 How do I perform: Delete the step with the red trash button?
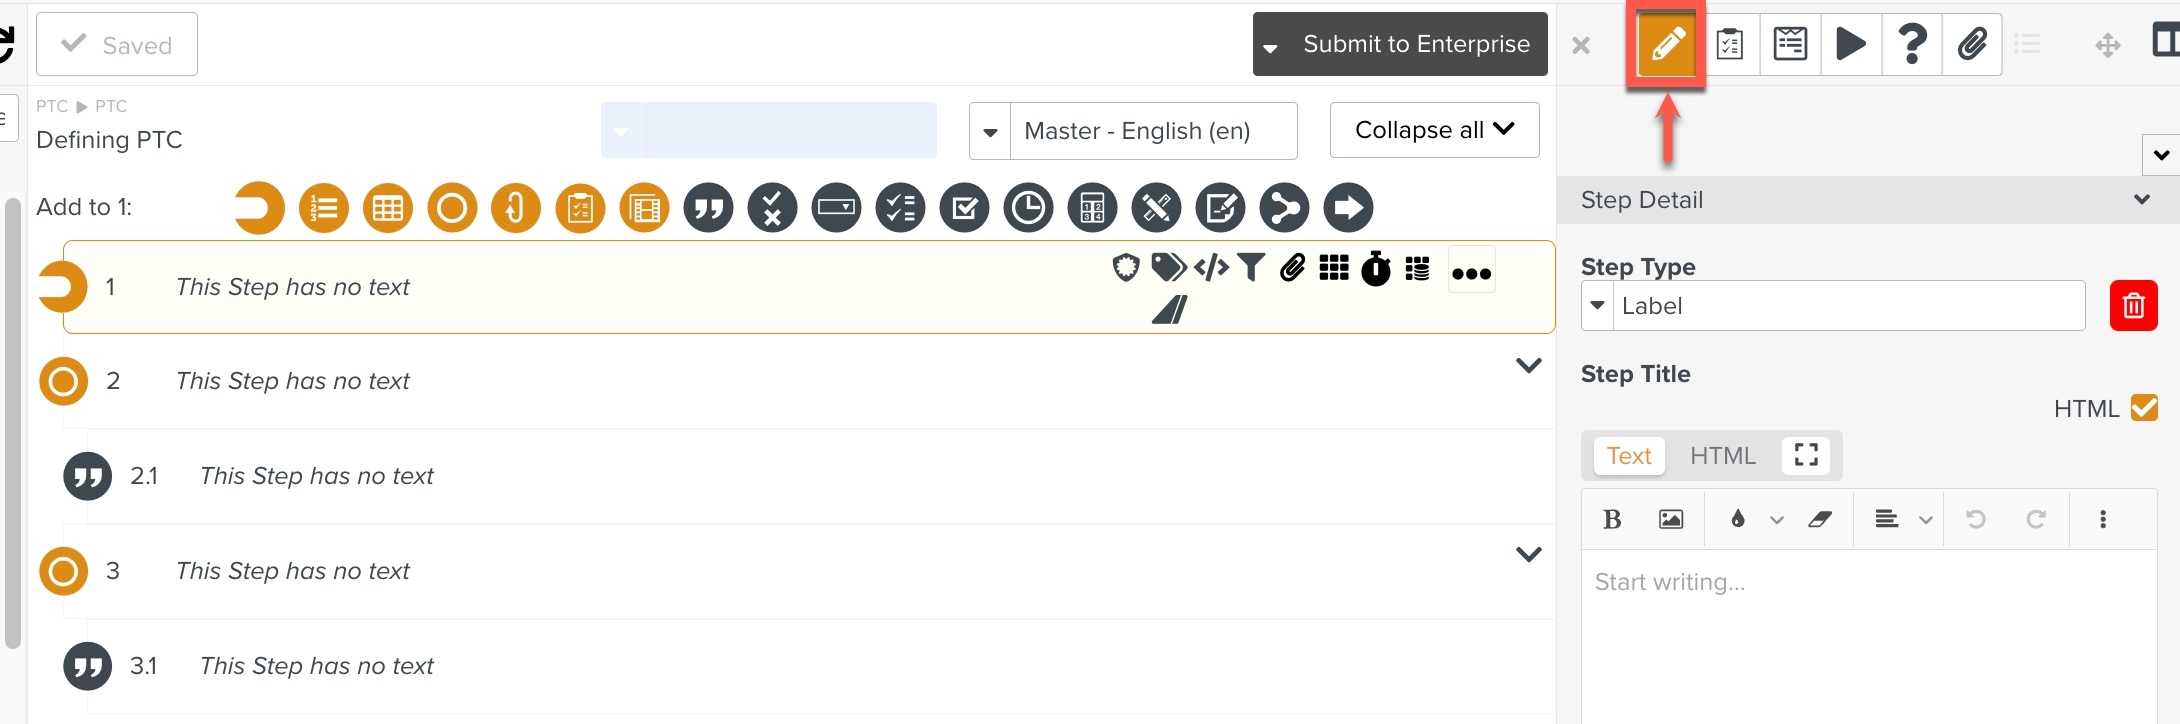coord(2133,306)
